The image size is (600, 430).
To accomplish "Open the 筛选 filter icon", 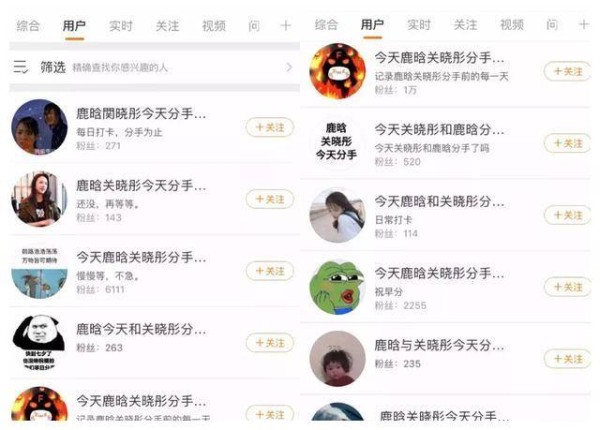I will 20,67.
